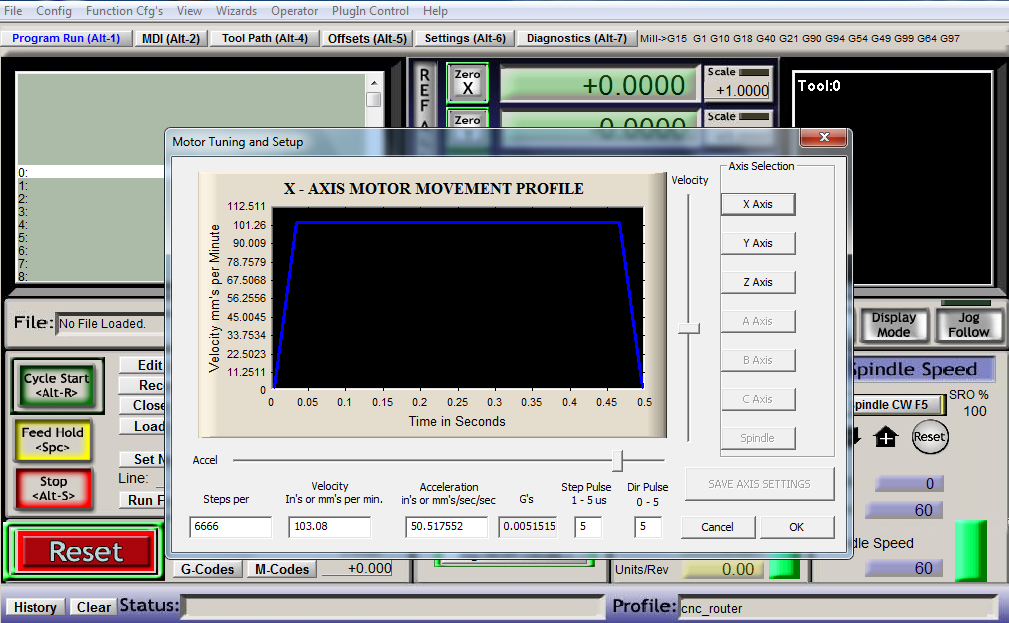Open the PlugIn Control menu
Image resolution: width=1009 pixels, height=623 pixels.
coord(370,11)
